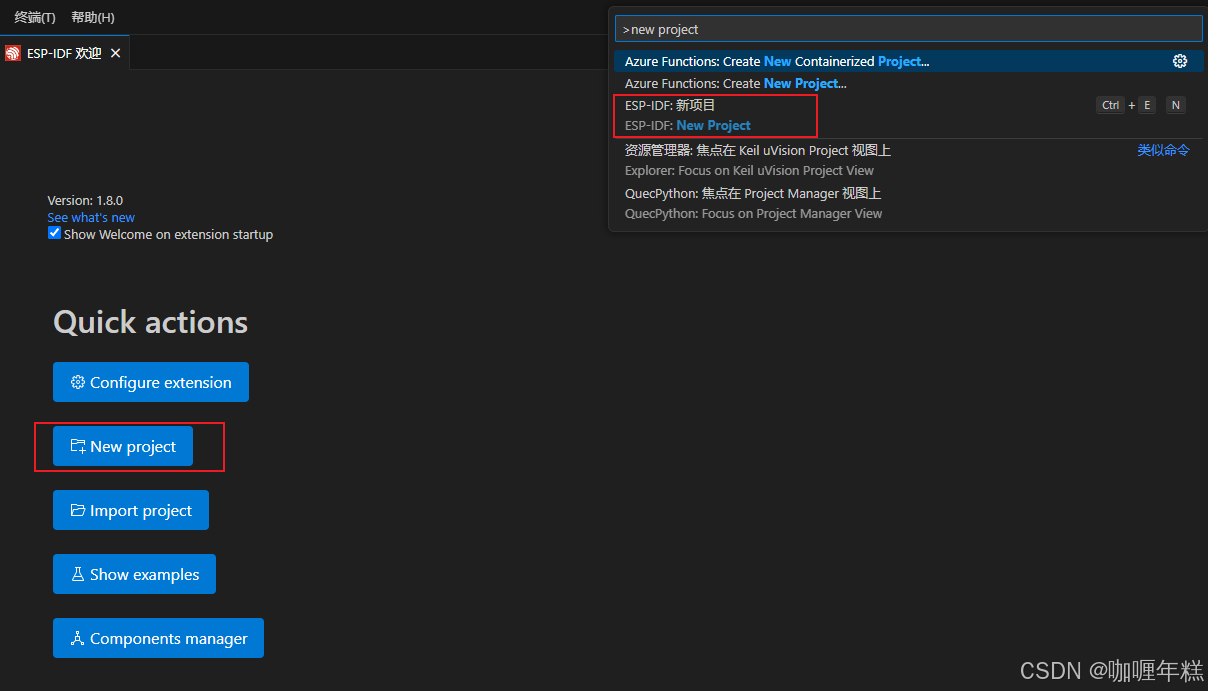Click the Version: 1.8.0 text
Image resolution: width=1208 pixels, height=691 pixels.
(x=85, y=200)
